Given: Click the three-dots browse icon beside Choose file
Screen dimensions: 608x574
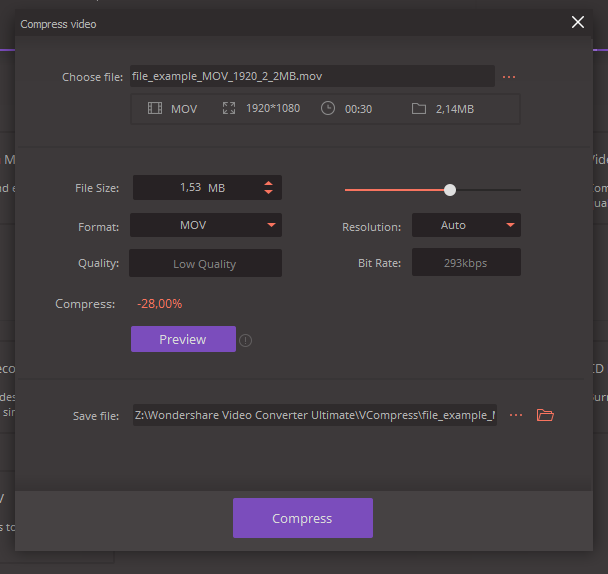Looking at the screenshot, I should point(509,77).
